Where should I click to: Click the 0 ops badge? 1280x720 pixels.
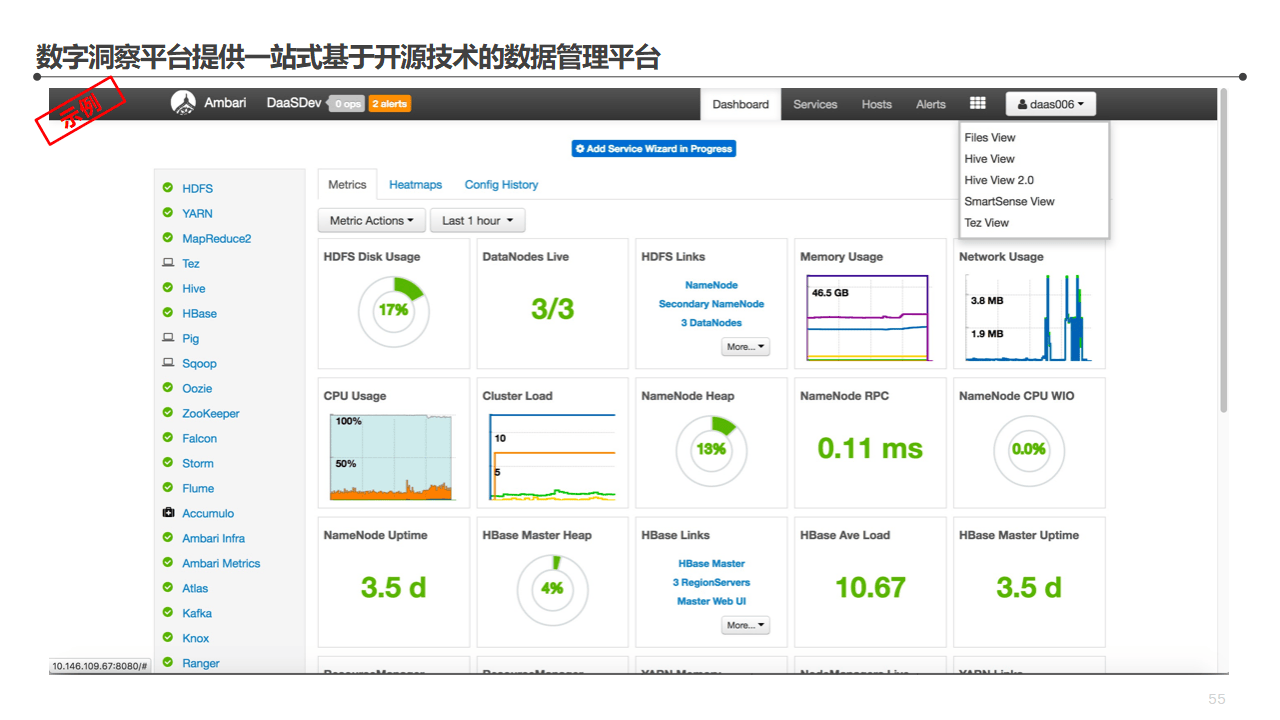(x=348, y=104)
